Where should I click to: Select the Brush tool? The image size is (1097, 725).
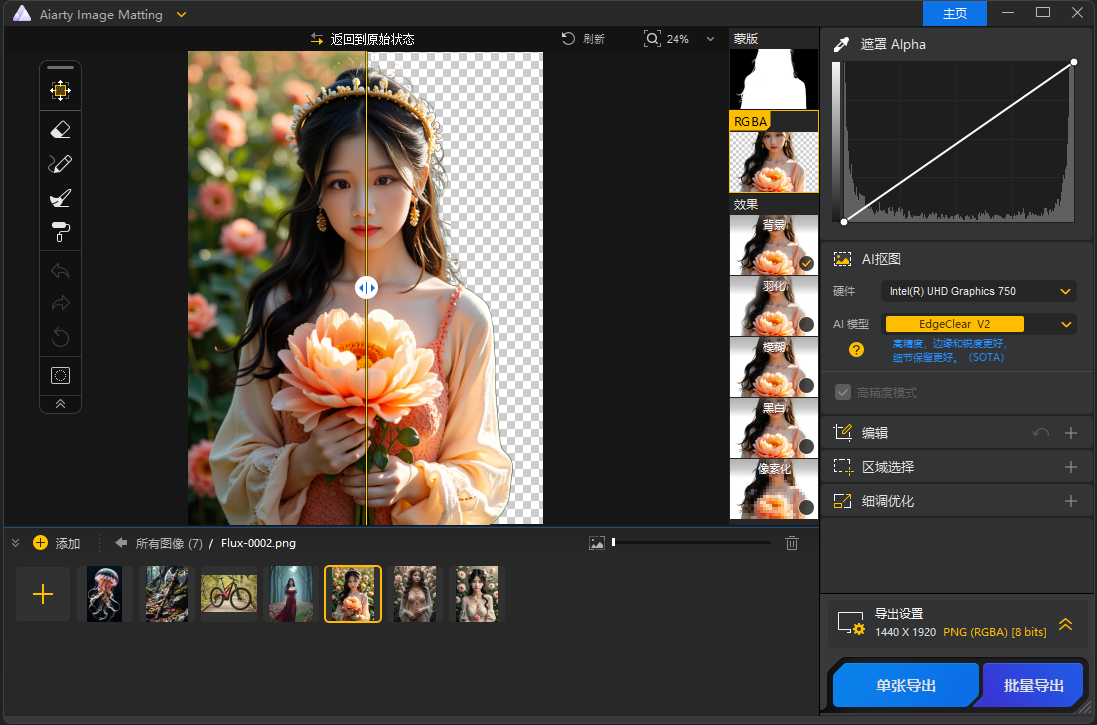point(60,197)
